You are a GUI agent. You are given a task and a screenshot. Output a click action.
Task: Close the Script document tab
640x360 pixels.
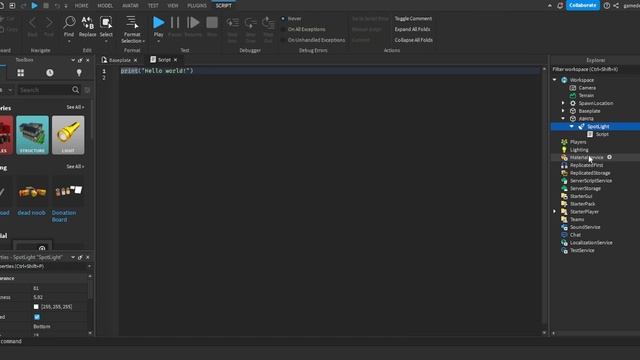pyautogui.click(x=176, y=60)
